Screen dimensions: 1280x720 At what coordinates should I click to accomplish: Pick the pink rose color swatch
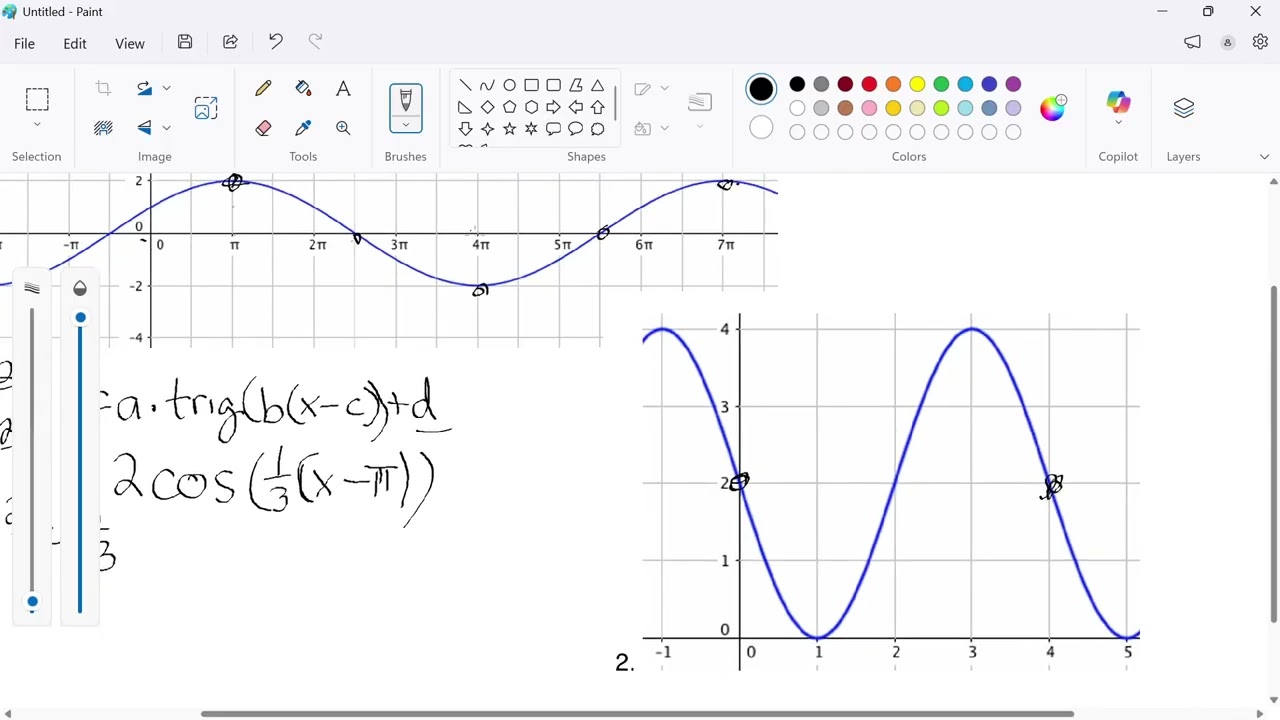[x=869, y=108]
